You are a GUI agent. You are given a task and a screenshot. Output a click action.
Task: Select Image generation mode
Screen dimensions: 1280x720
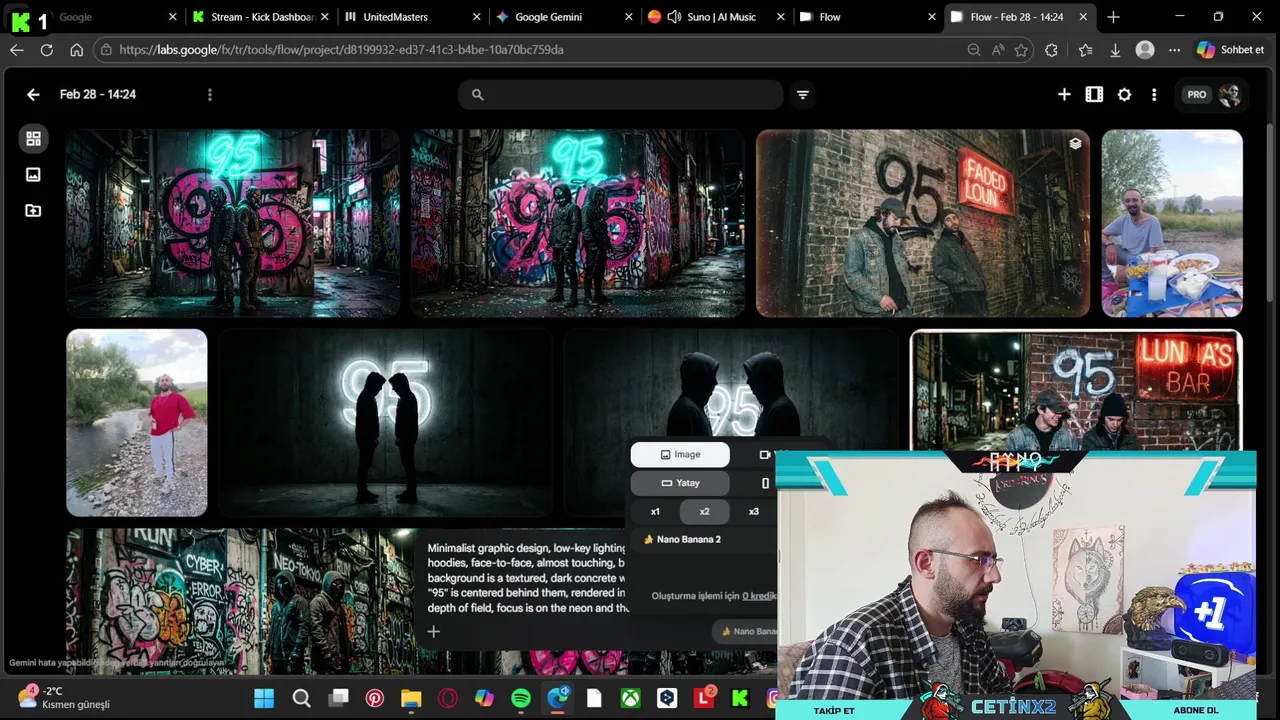pos(680,454)
